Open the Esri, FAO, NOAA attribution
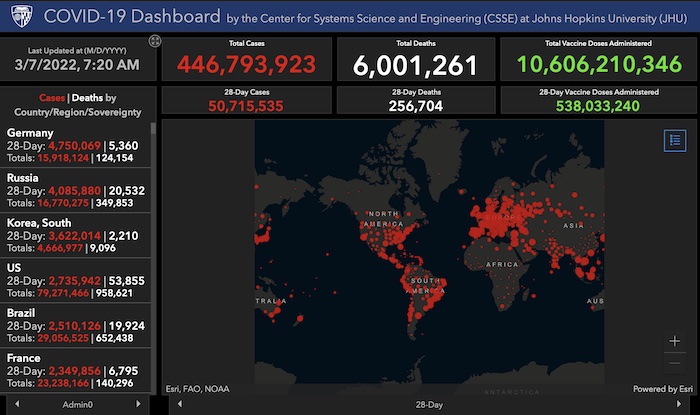Image resolution: width=700 pixels, height=415 pixels. click(197, 389)
